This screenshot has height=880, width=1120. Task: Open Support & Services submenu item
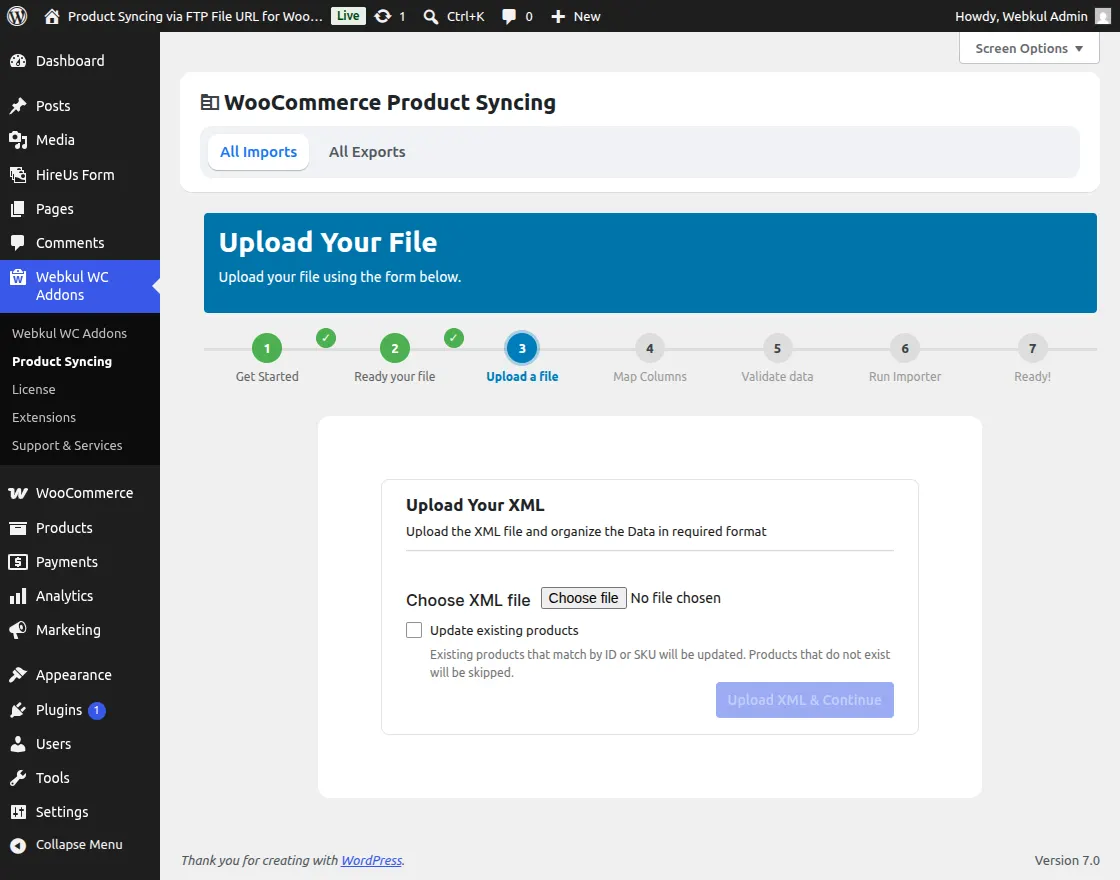point(67,445)
